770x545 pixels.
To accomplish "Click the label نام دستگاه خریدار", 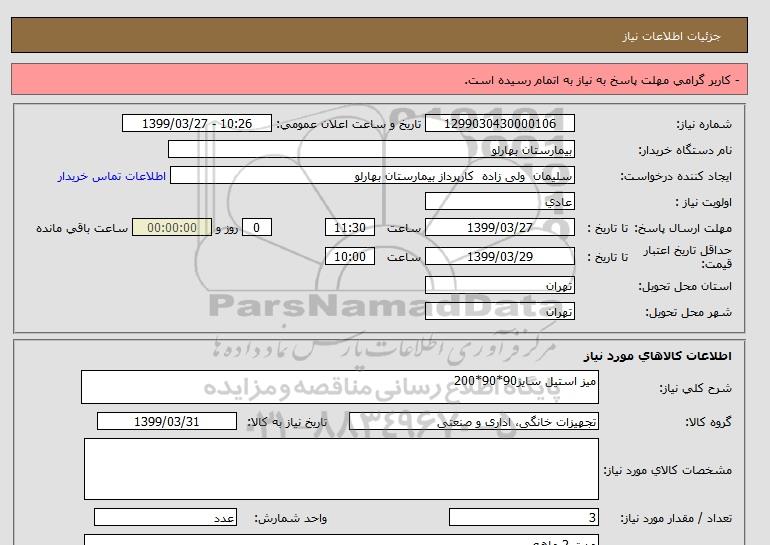I will click(x=685, y=150).
